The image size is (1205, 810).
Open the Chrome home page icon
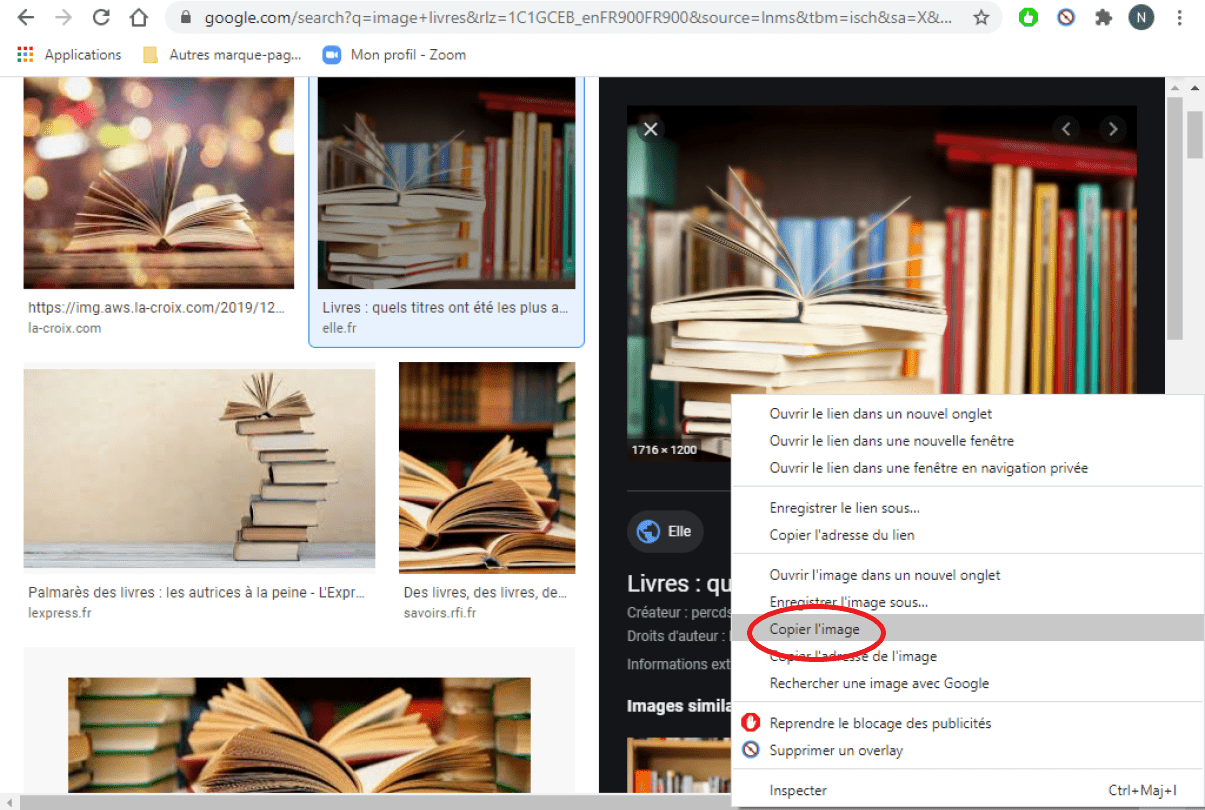coord(138,17)
